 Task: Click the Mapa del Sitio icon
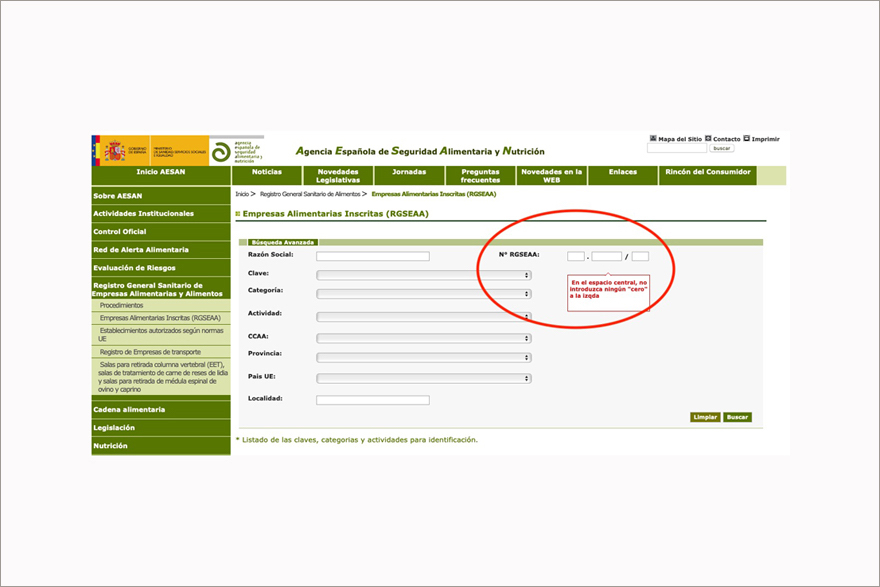click(653, 139)
